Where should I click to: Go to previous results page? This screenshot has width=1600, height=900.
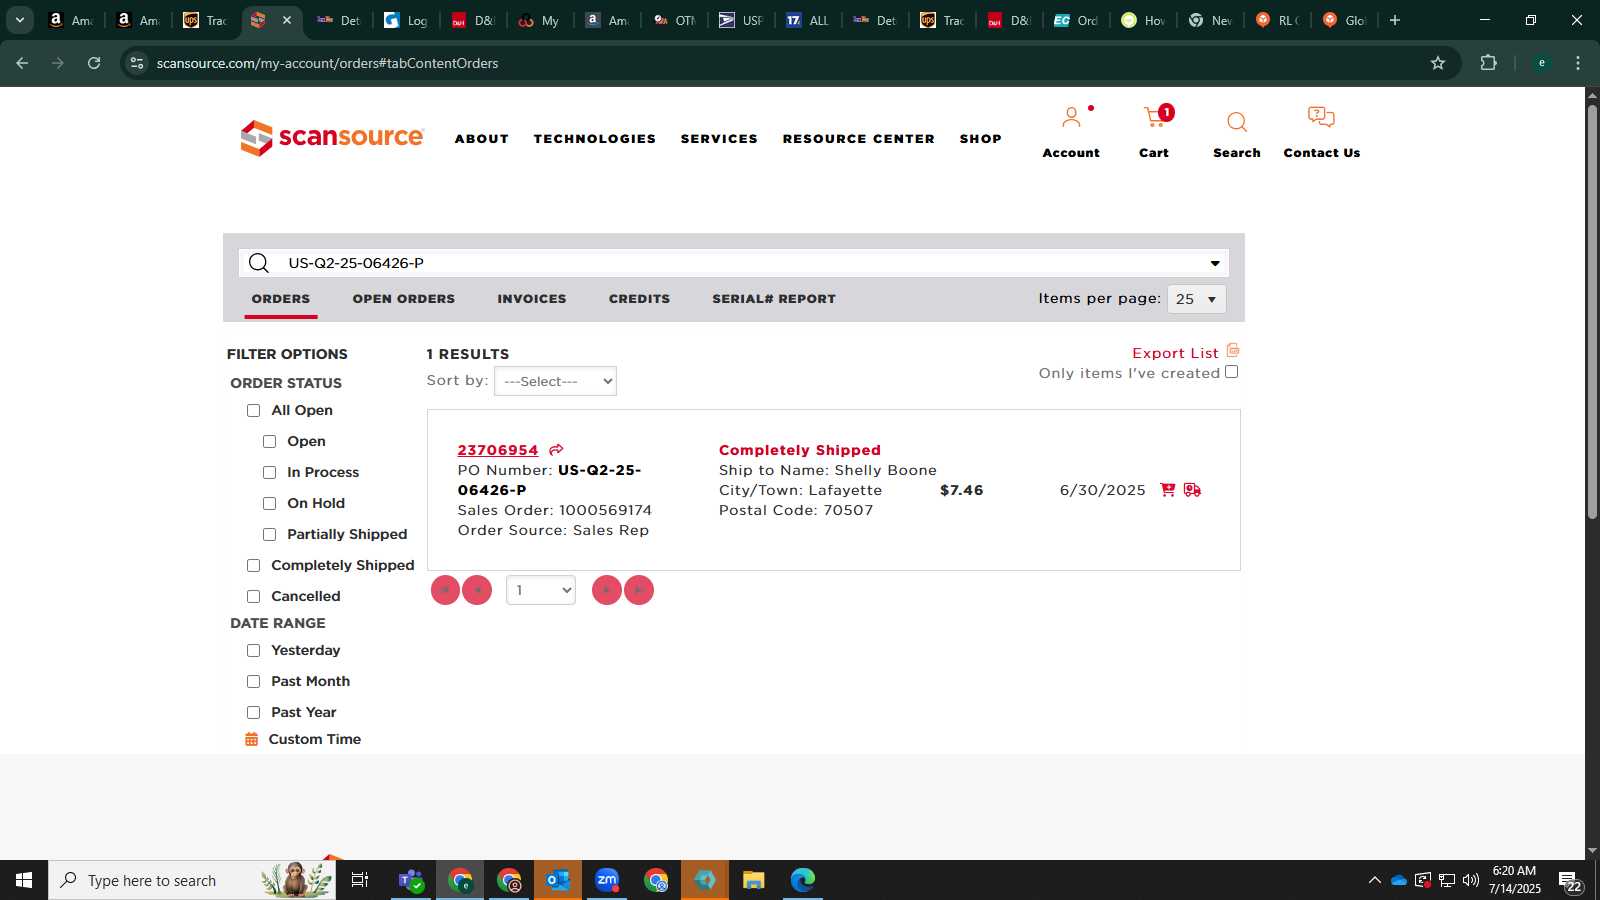(477, 590)
